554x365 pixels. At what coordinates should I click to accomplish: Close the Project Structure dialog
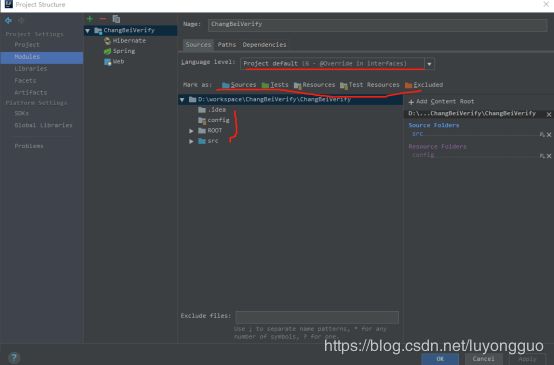(546, 4)
